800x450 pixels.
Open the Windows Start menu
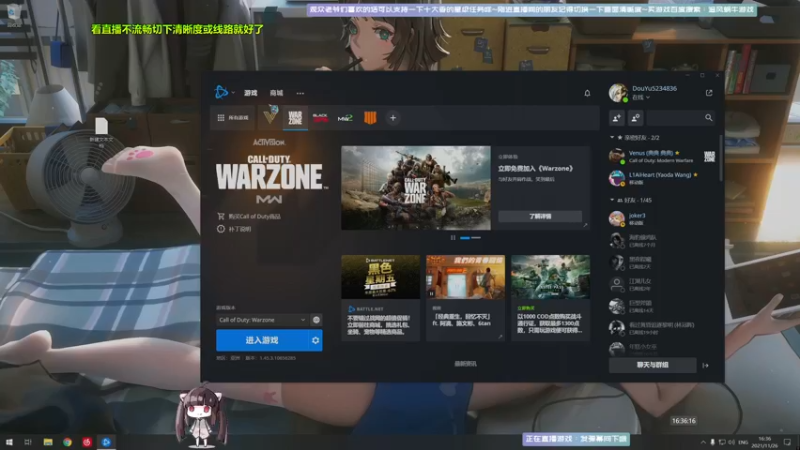(9, 442)
